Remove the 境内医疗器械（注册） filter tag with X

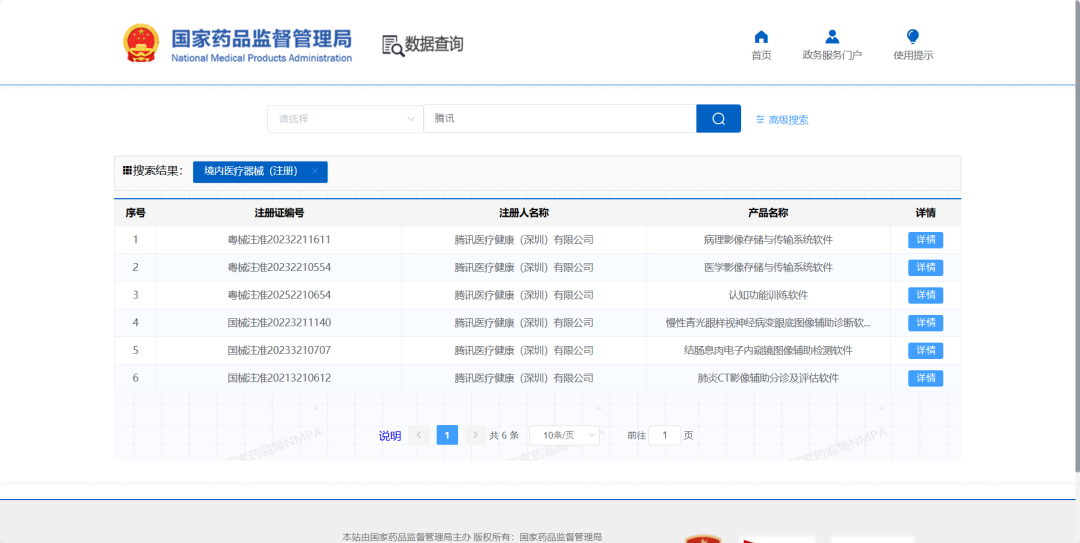[x=315, y=171]
